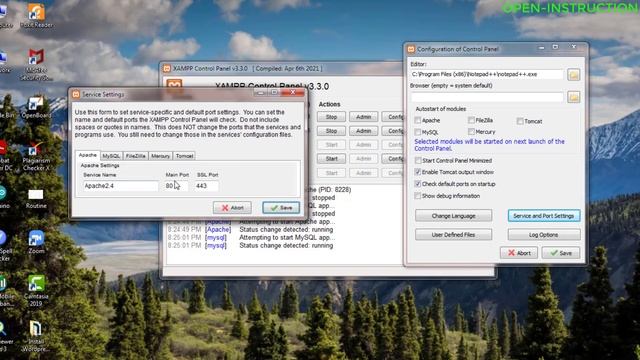Click first row Admin button in XAMPP
The height and width of the screenshot is (360, 640).
click(x=363, y=117)
